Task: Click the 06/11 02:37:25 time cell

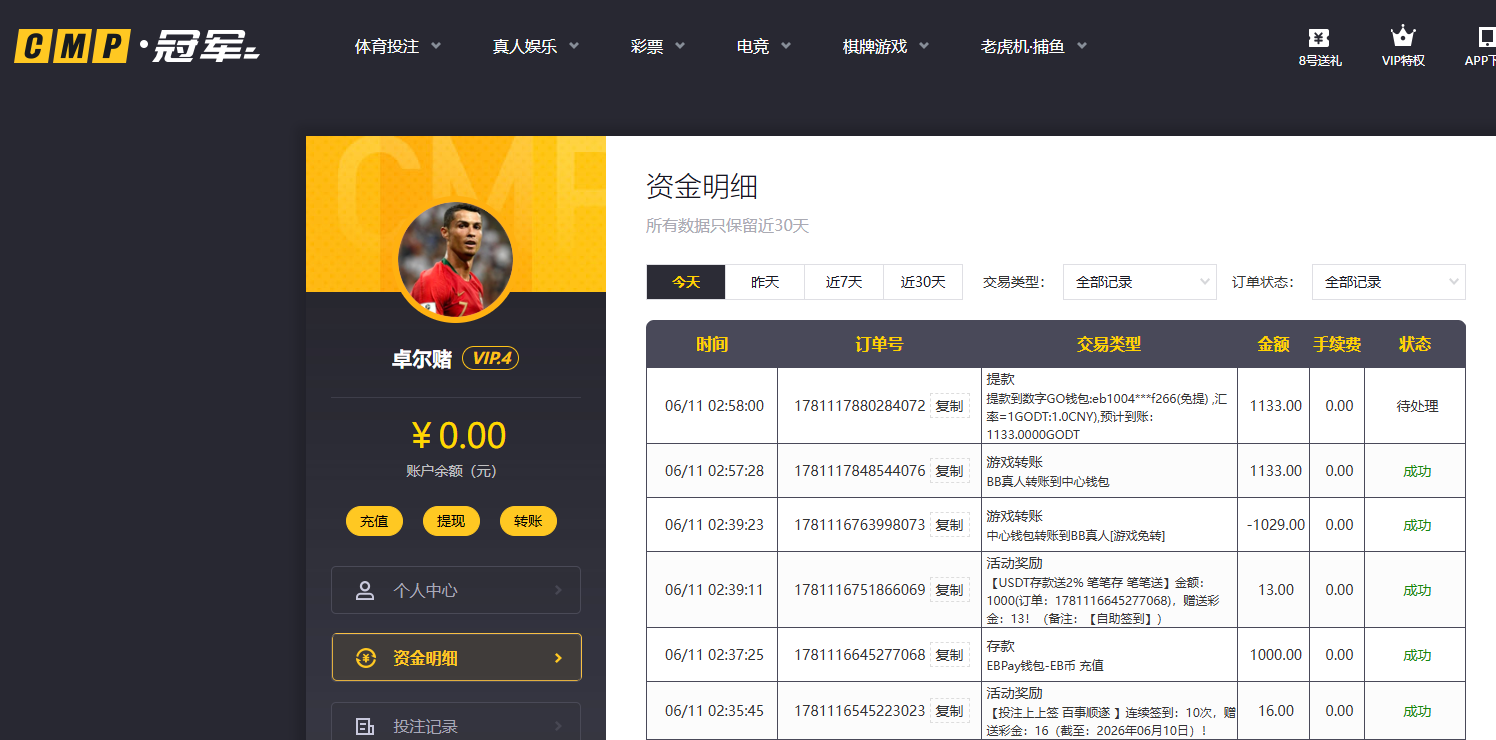Action: point(714,655)
